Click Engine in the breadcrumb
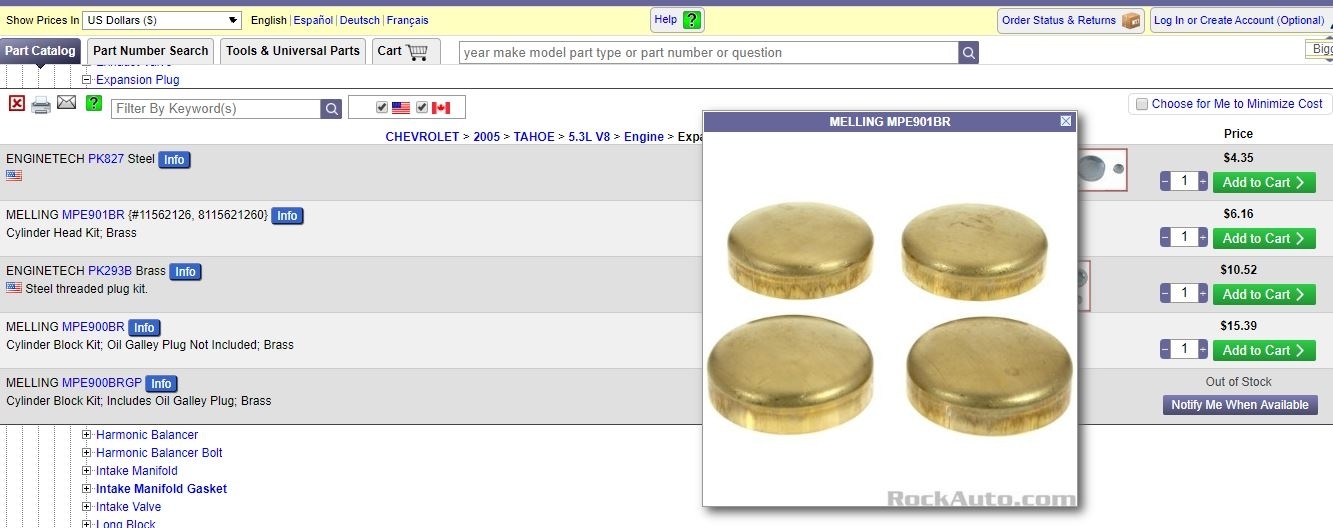The height and width of the screenshot is (528, 1333). 644,137
